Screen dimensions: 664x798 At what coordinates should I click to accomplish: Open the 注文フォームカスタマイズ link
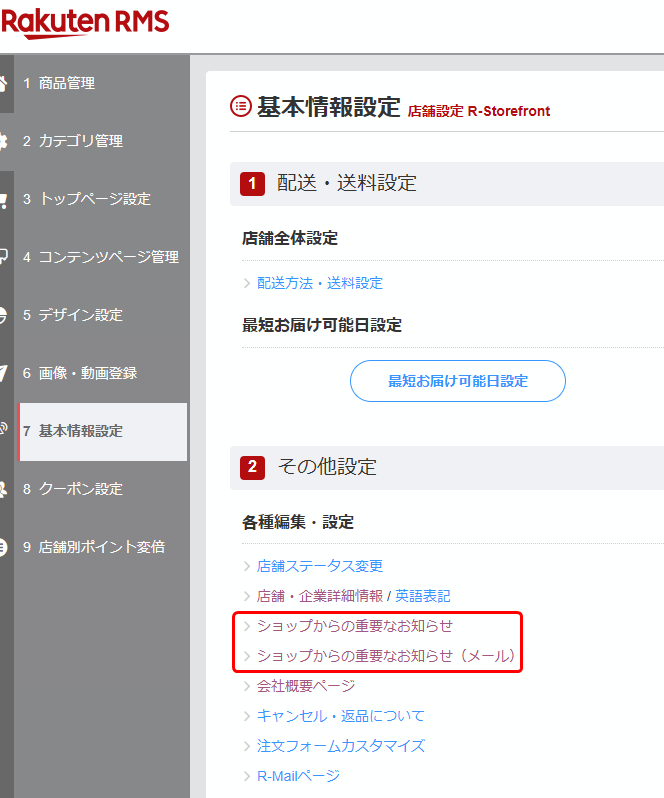tap(340, 746)
